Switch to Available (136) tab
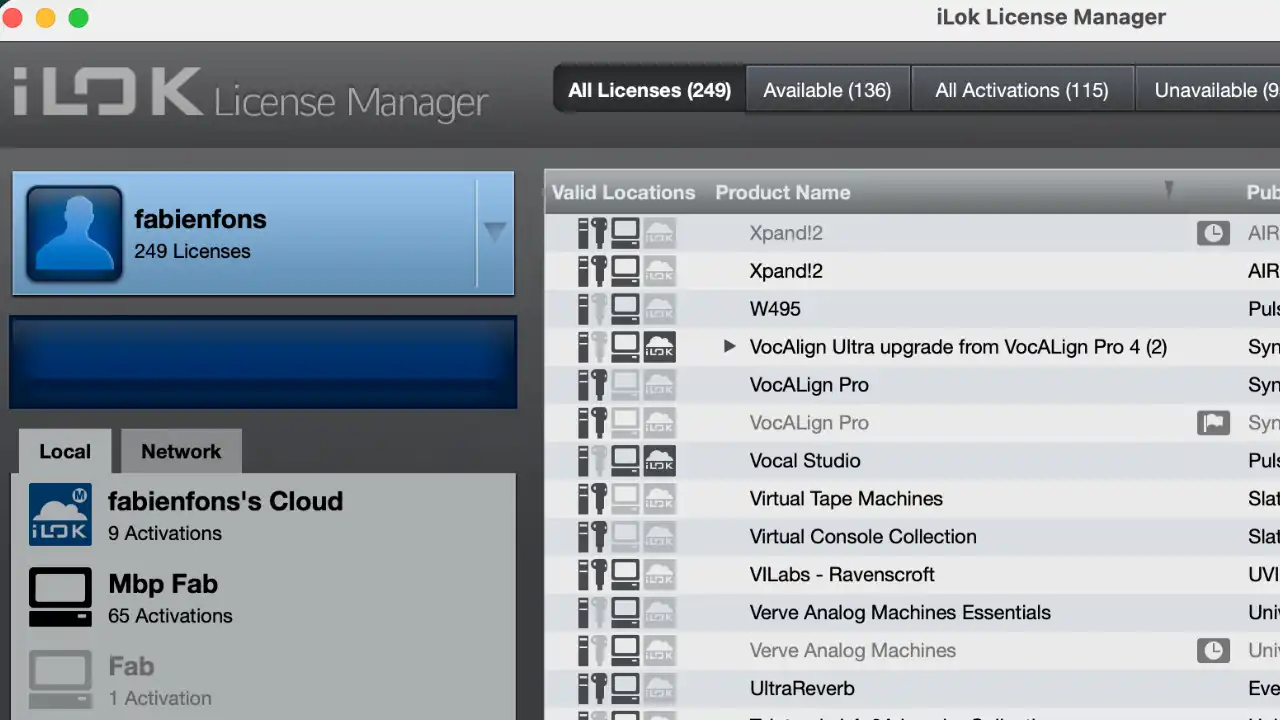This screenshot has height=720, width=1280. click(x=827, y=90)
